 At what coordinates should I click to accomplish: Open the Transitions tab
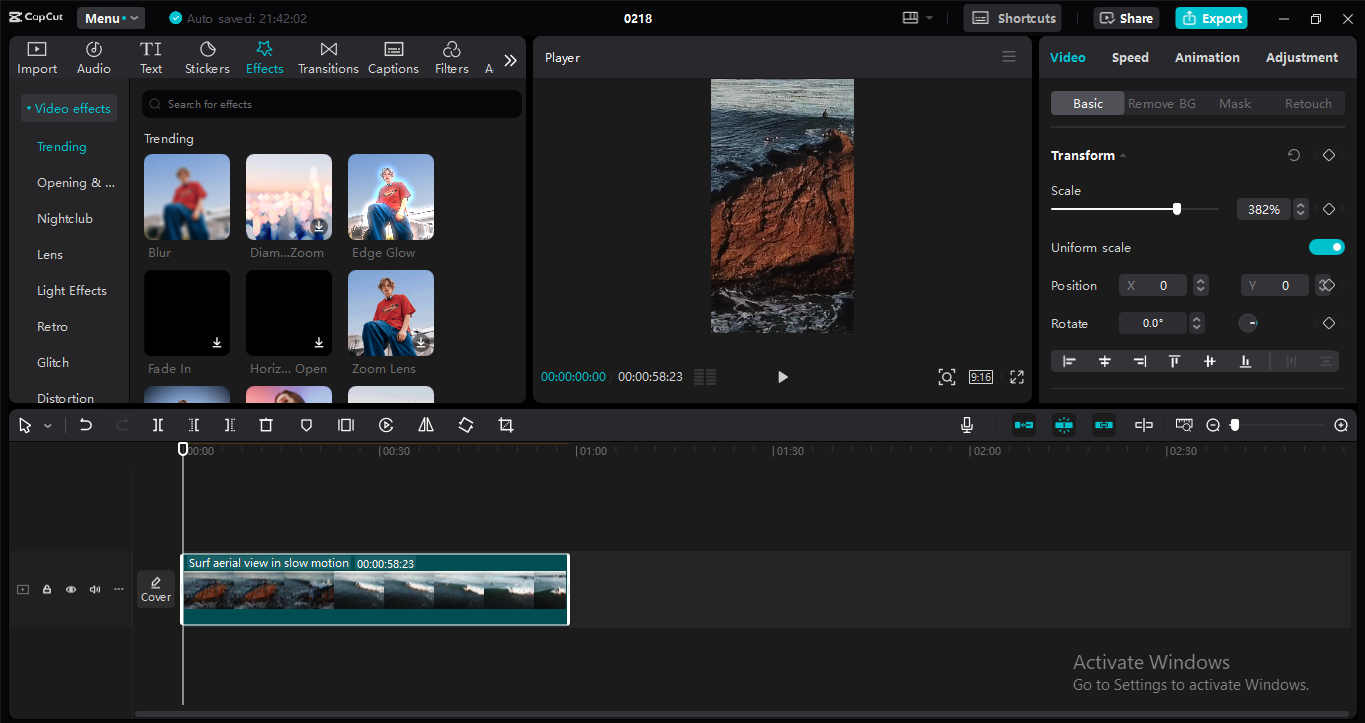point(328,58)
